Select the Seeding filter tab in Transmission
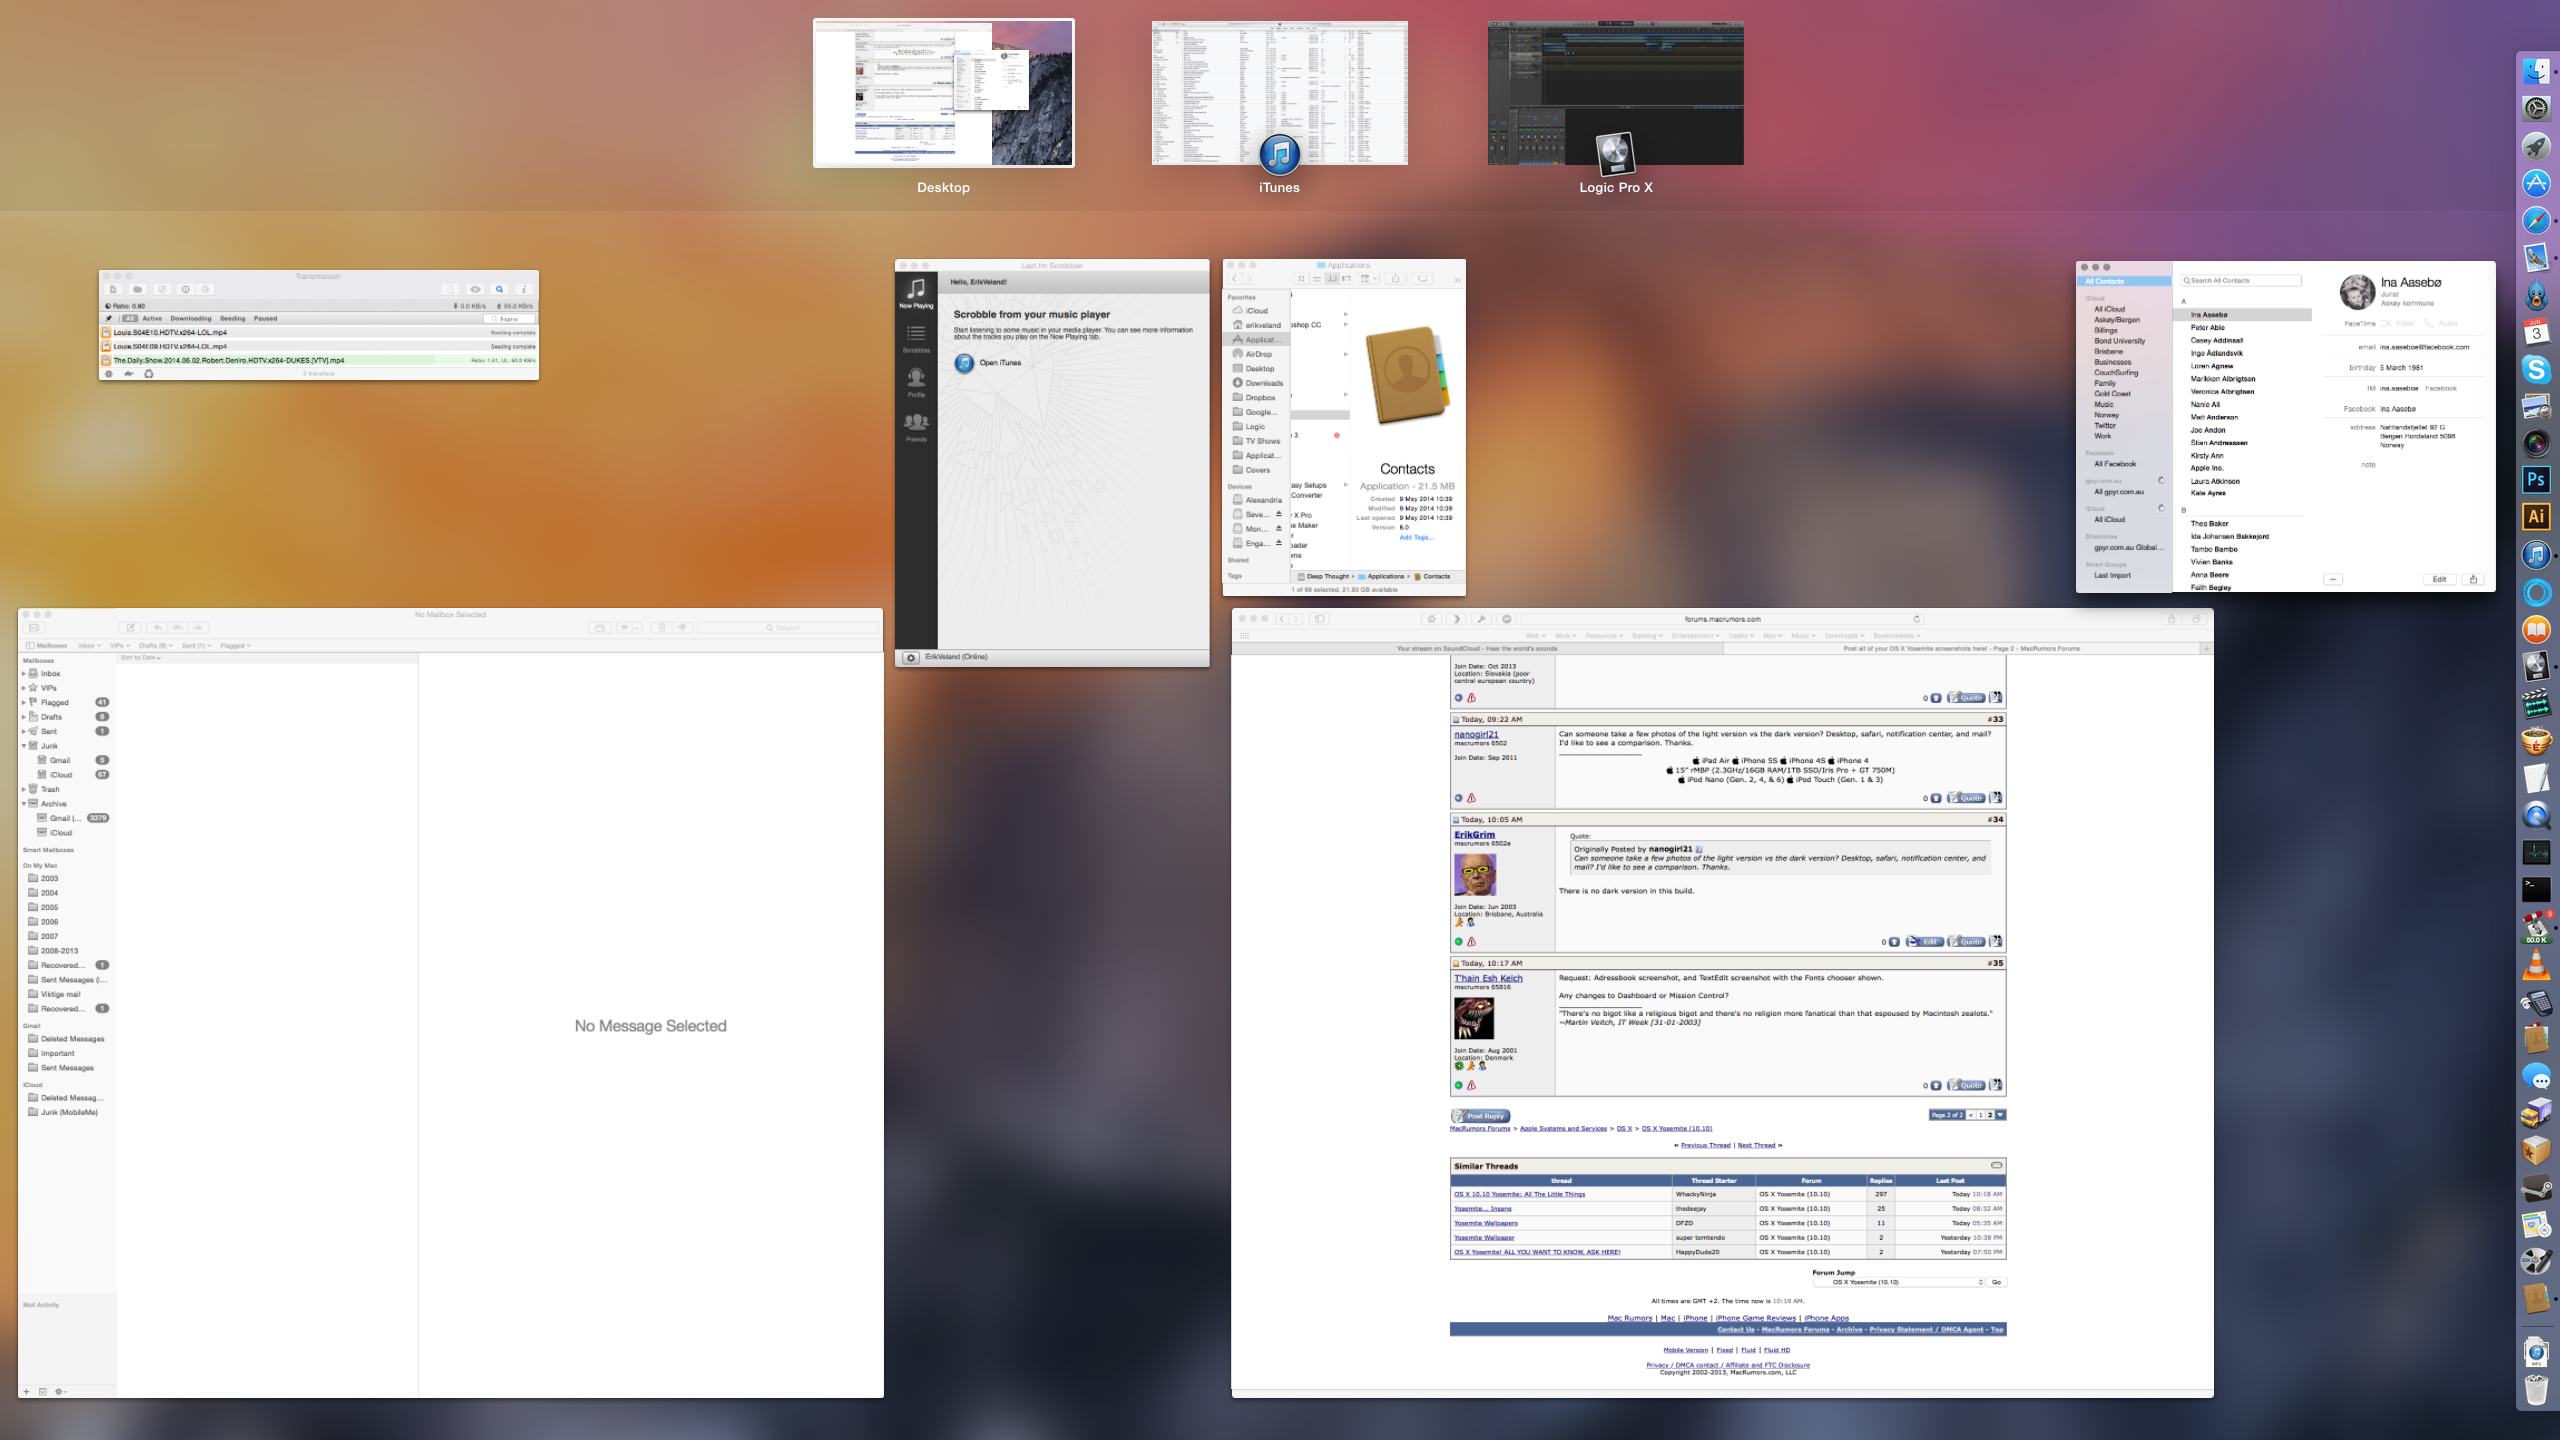Viewport: 2560px width, 1440px height. tap(232, 319)
